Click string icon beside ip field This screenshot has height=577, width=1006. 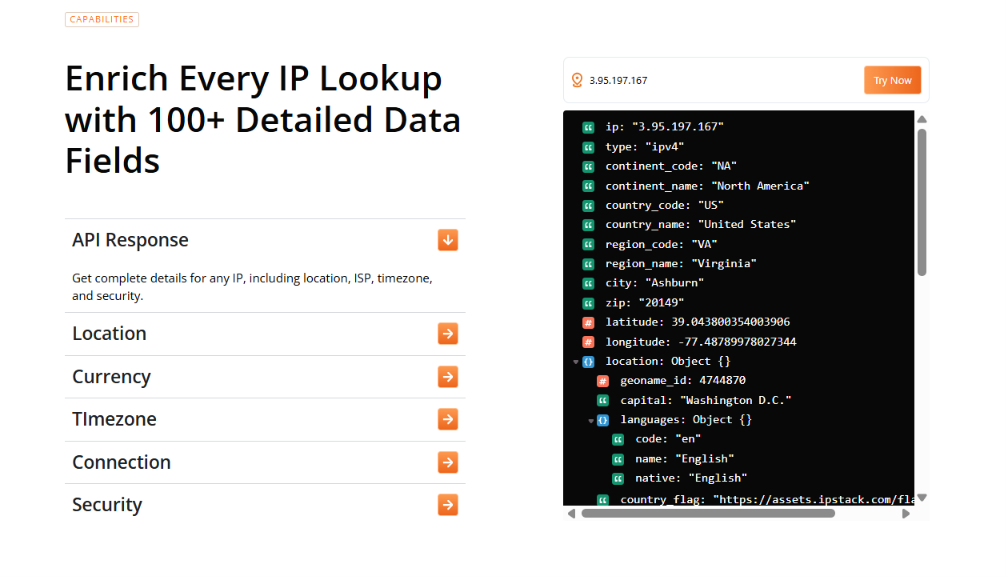tap(588, 127)
